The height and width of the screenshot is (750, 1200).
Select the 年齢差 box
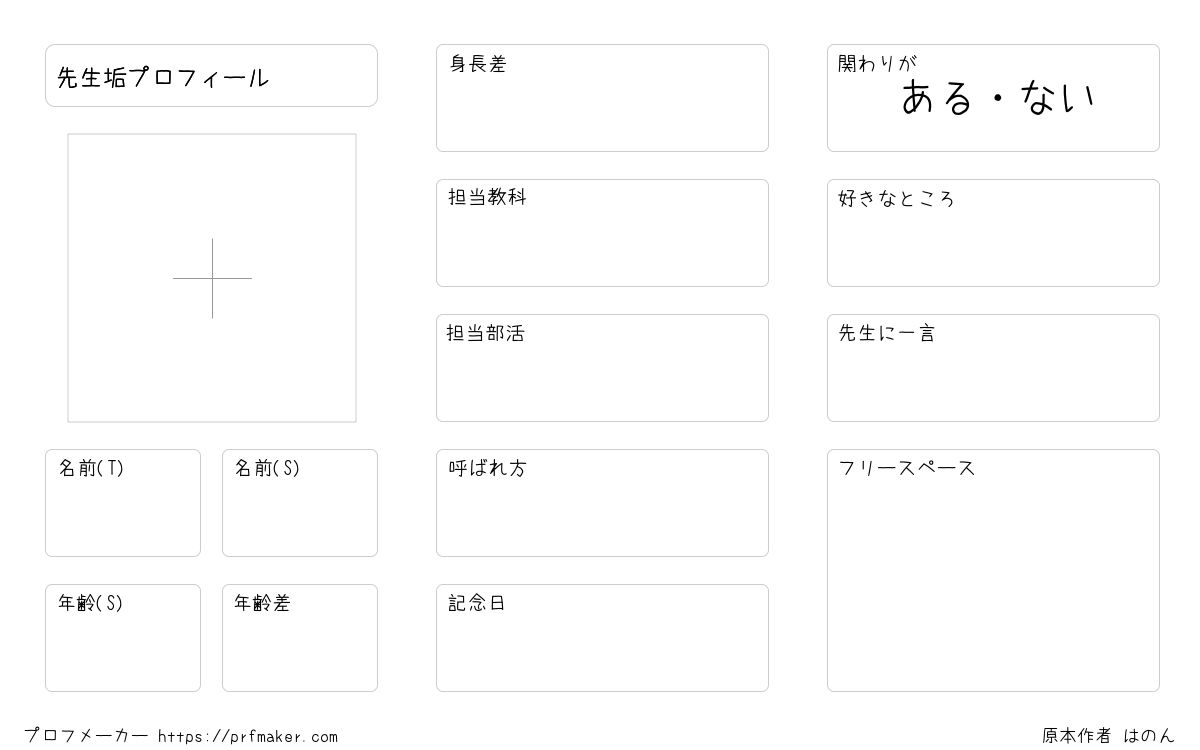pos(300,638)
